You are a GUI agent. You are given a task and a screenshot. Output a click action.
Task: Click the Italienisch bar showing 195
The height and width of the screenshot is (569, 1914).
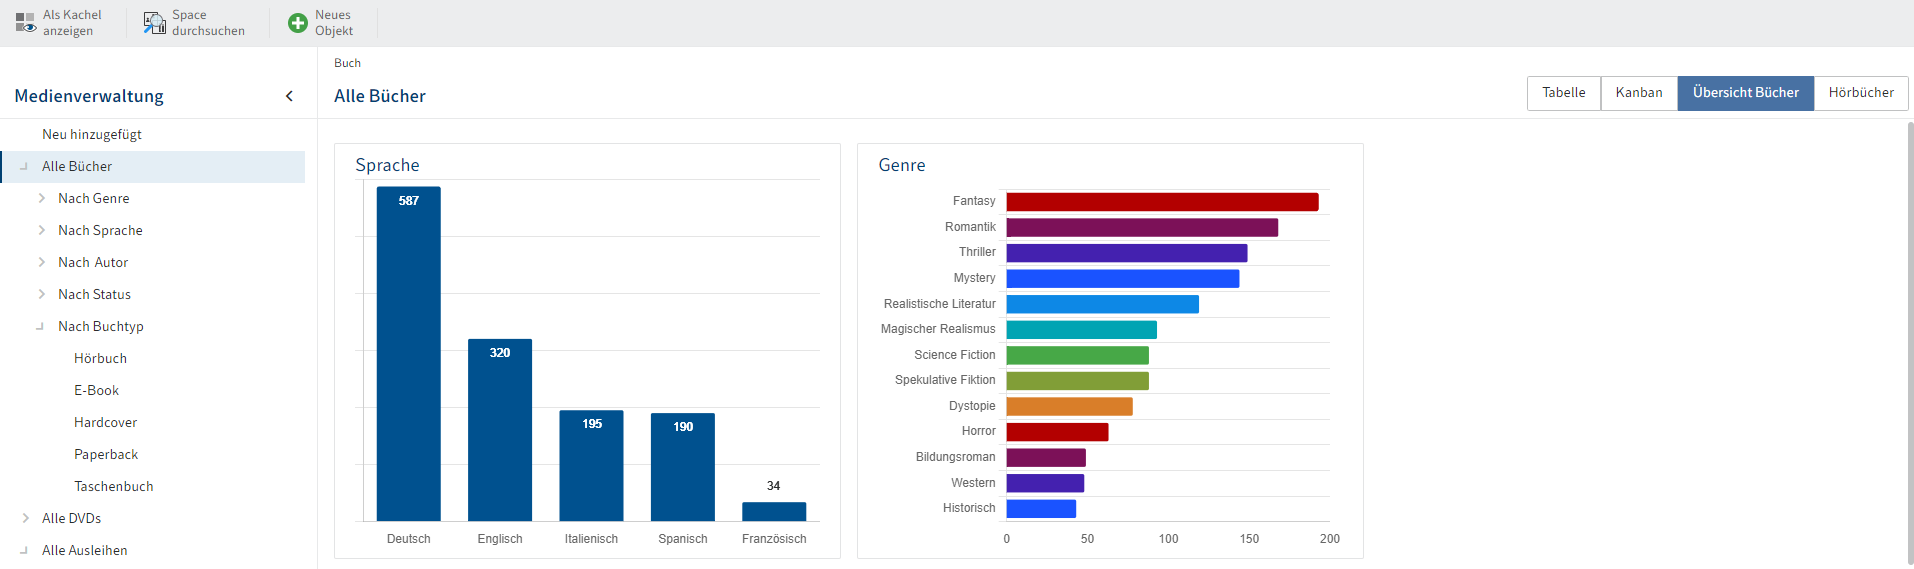click(x=591, y=466)
